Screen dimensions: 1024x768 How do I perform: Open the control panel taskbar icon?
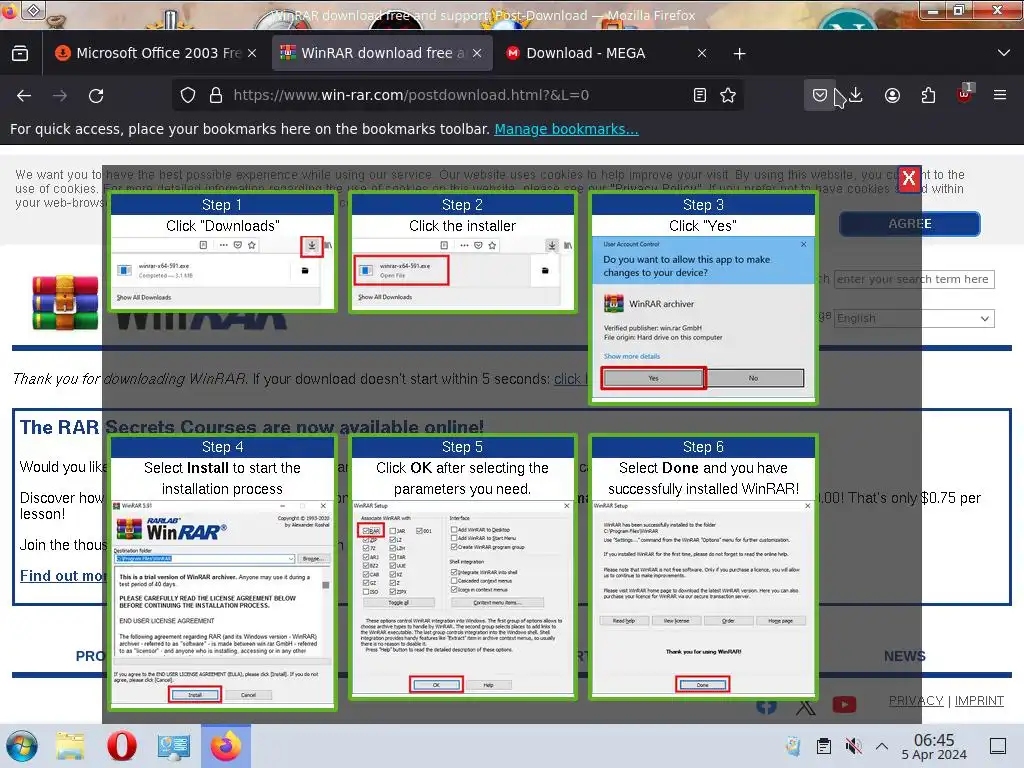[x=174, y=746]
